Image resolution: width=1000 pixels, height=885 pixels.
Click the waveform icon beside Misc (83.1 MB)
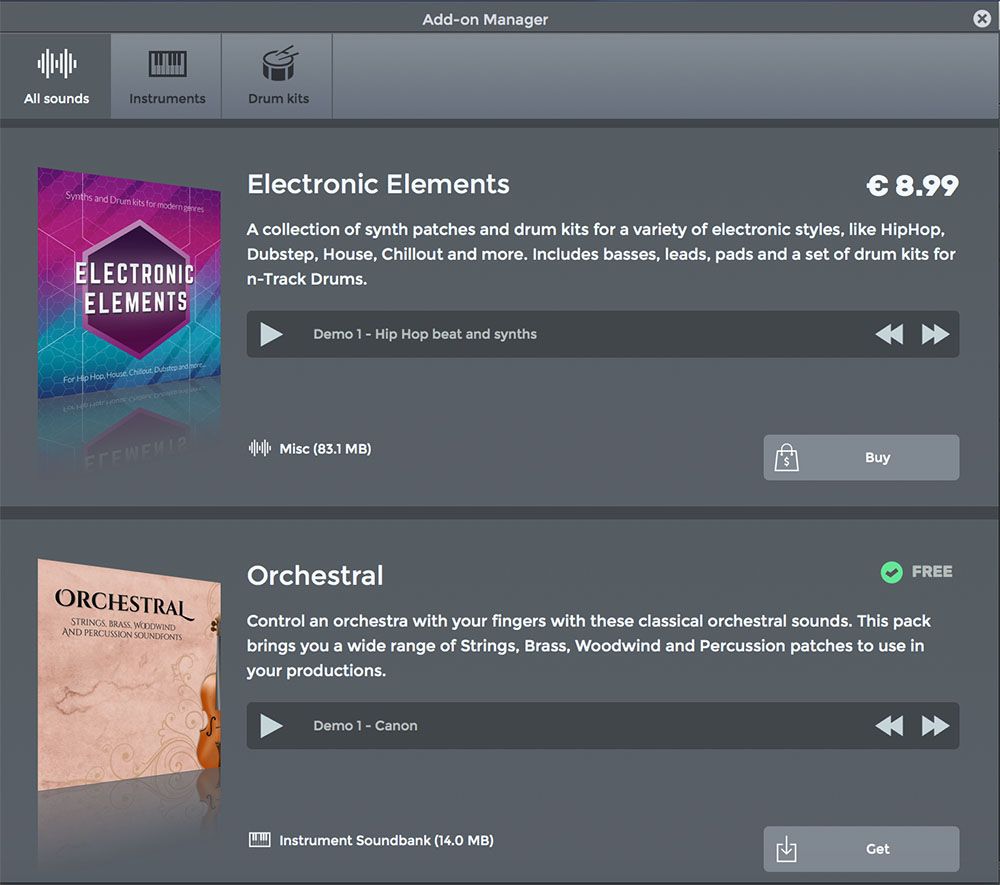tap(260, 448)
